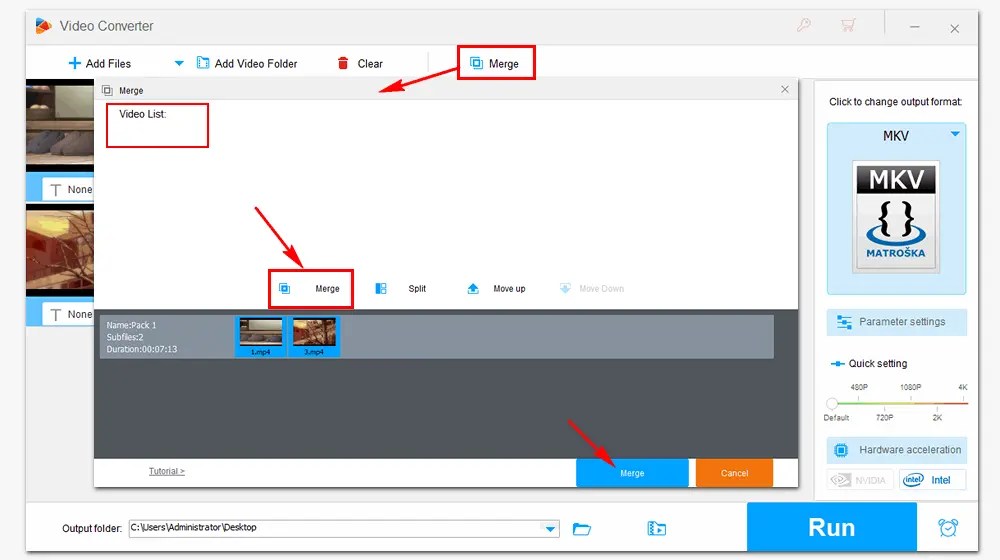Click the Split tool icon

381,289
